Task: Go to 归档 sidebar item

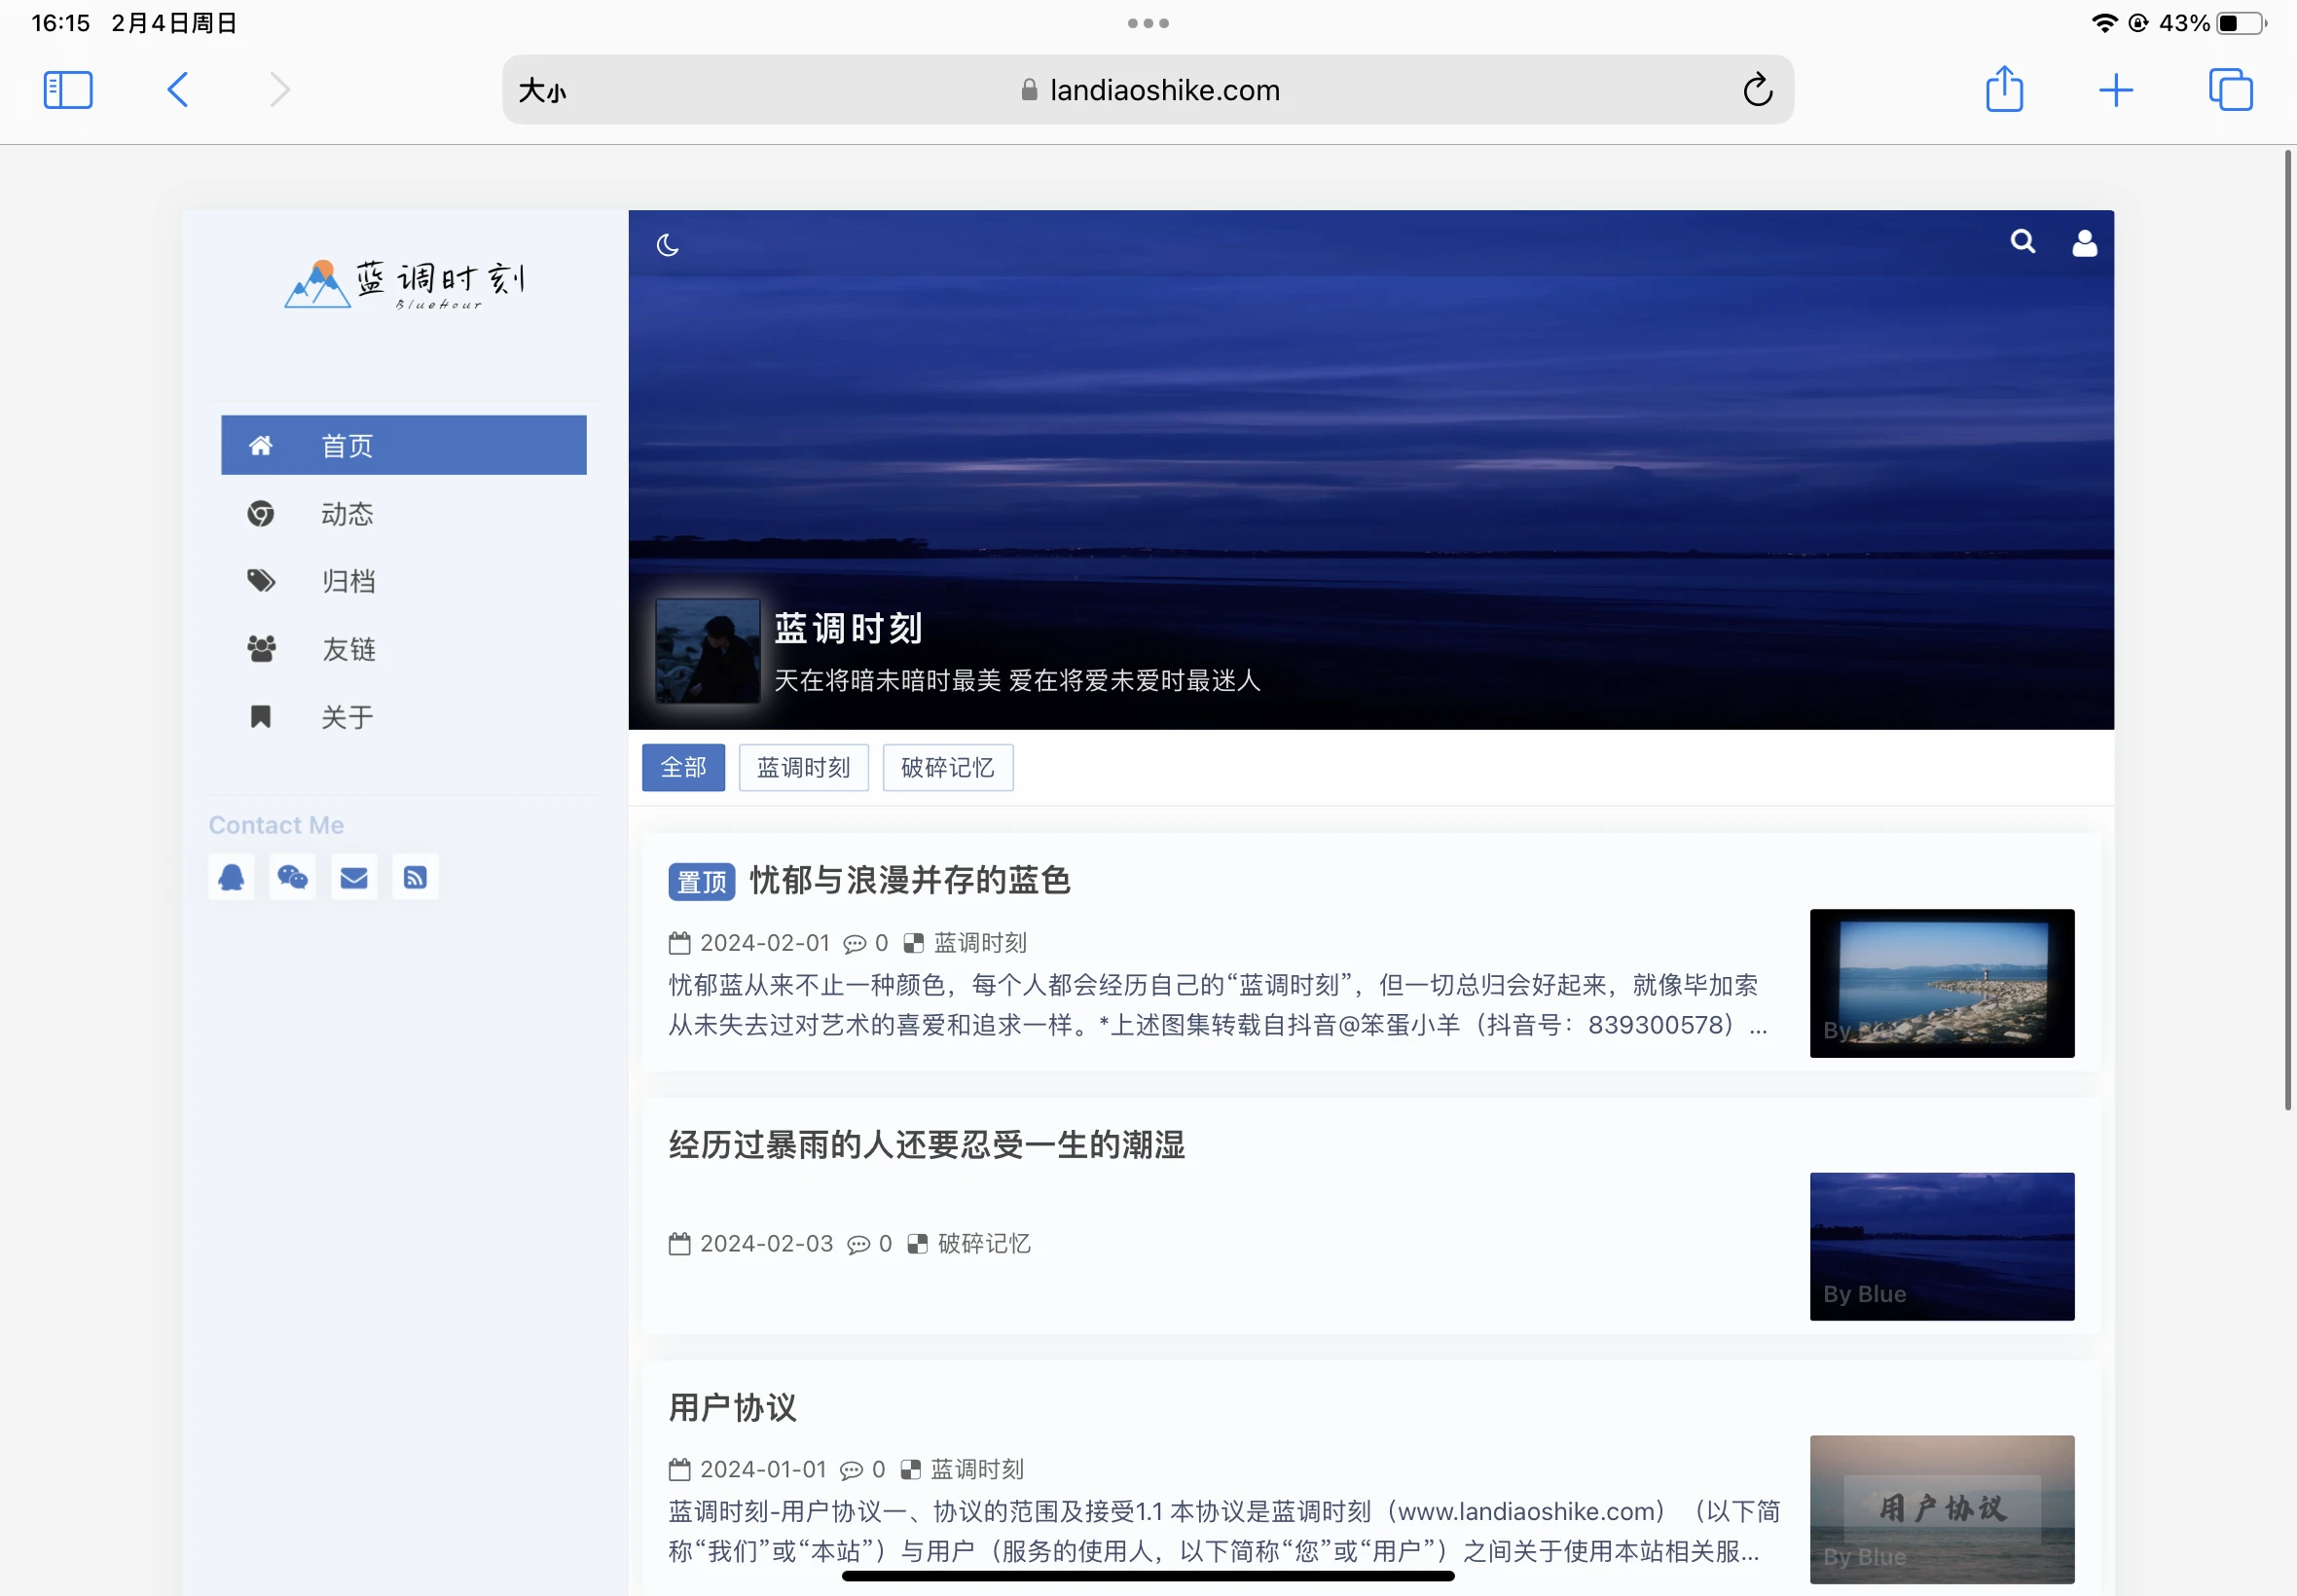Action: click(x=348, y=581)
